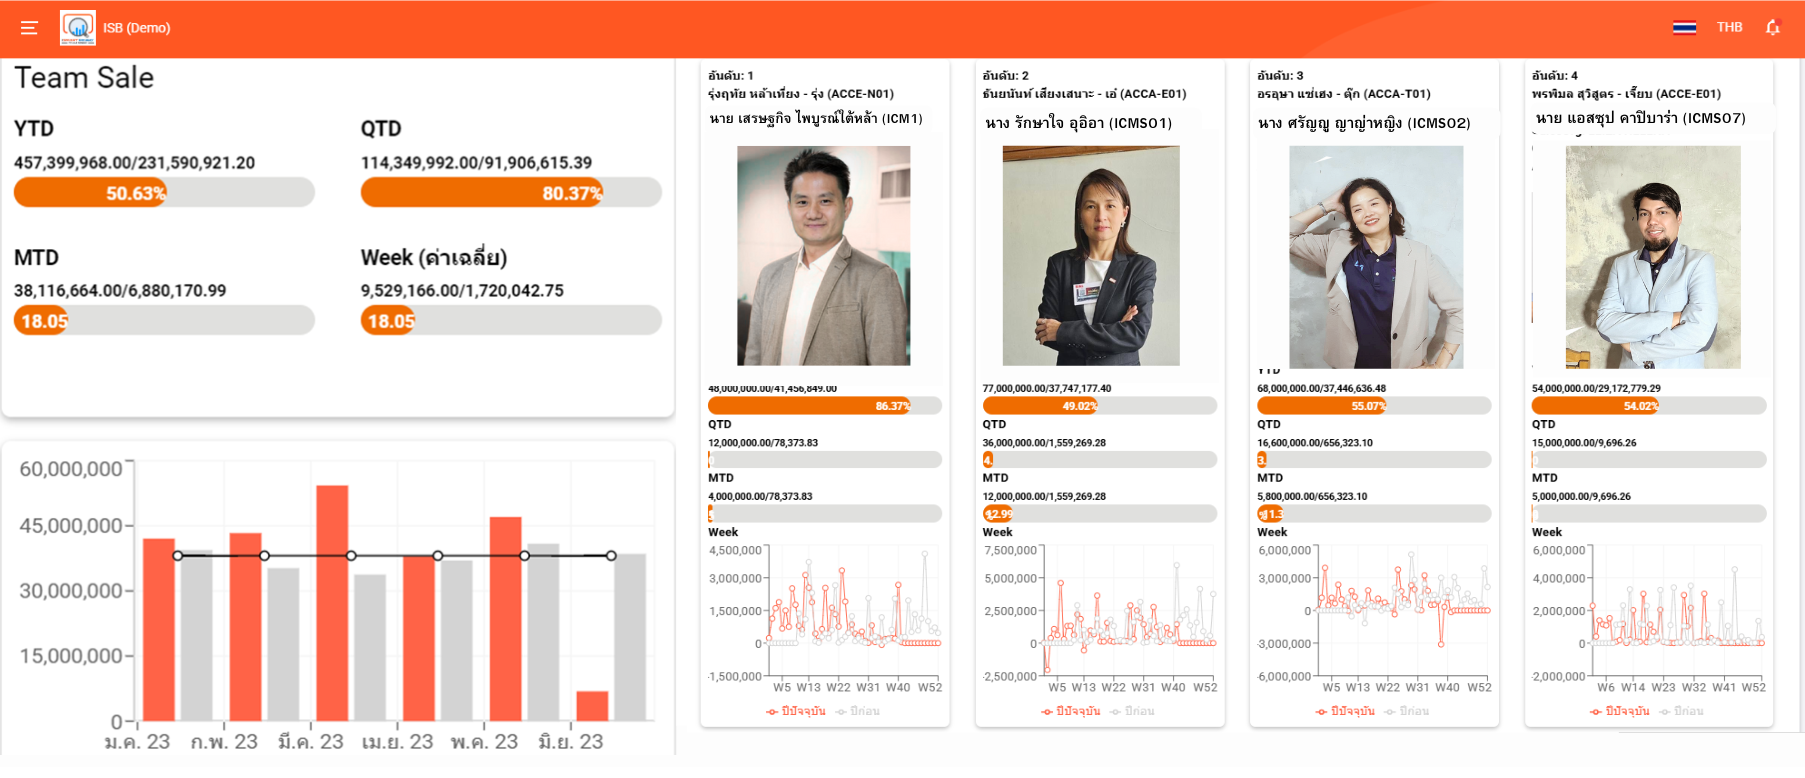Toggle ปีปัจจุบัน legend in rank 4 chart
1805x778 pixels.
(1620, 711)
